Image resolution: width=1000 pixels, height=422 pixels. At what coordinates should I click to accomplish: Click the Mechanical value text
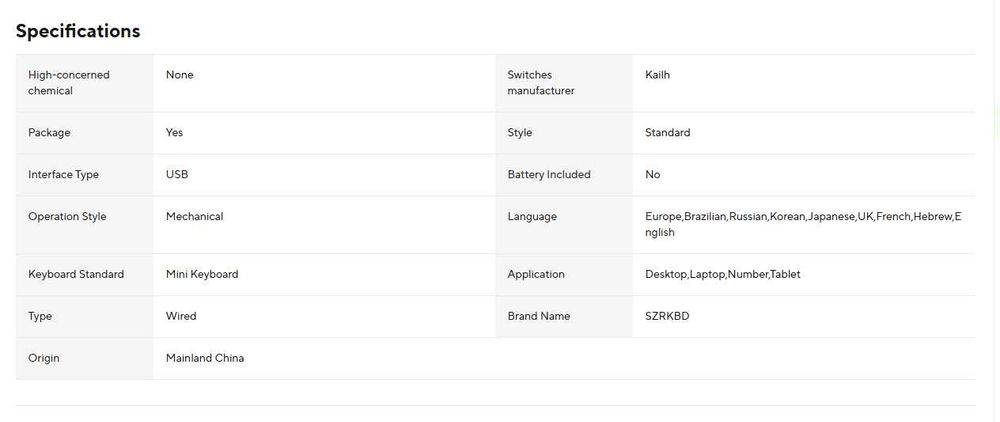[x=194, y=217]
